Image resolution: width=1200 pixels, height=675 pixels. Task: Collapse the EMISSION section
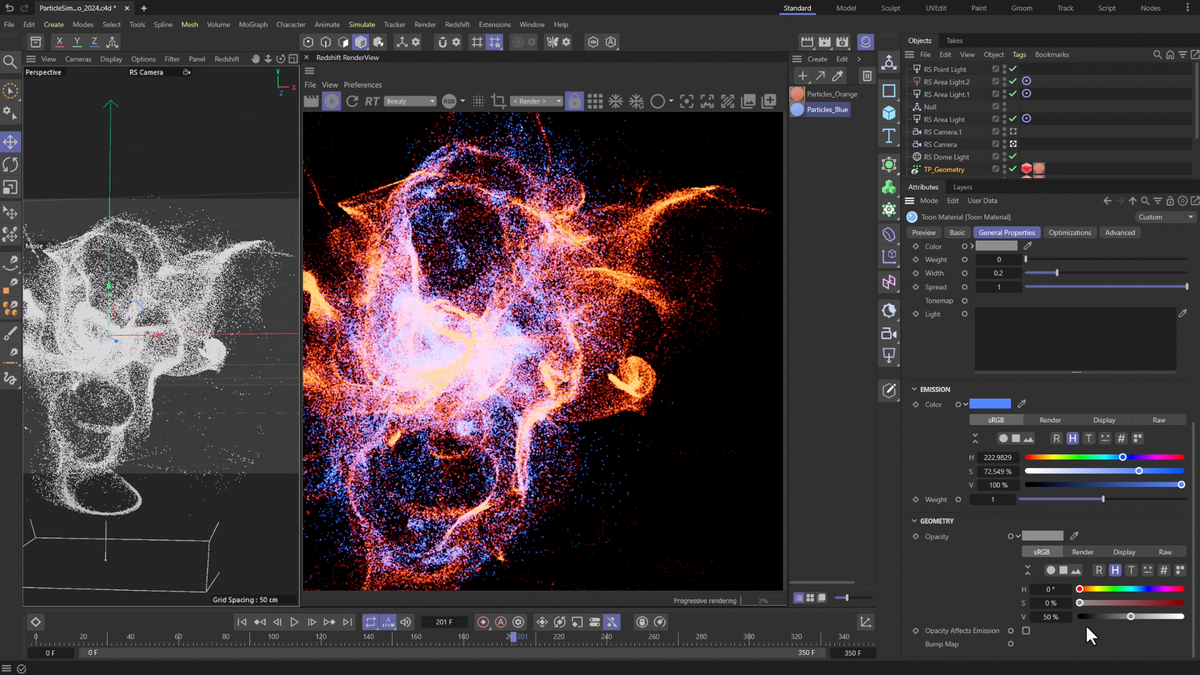(914, 389)
